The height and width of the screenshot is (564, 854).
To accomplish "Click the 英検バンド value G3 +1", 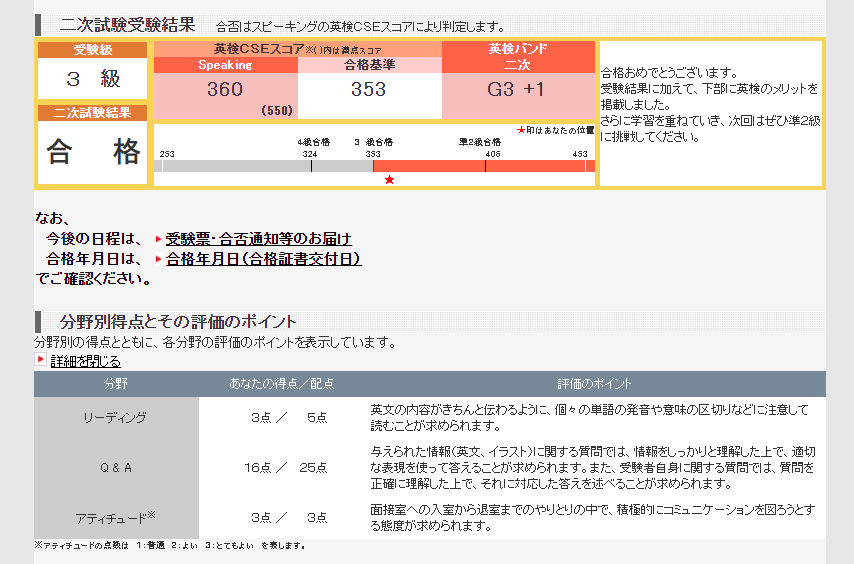I will tap(517, 90).
